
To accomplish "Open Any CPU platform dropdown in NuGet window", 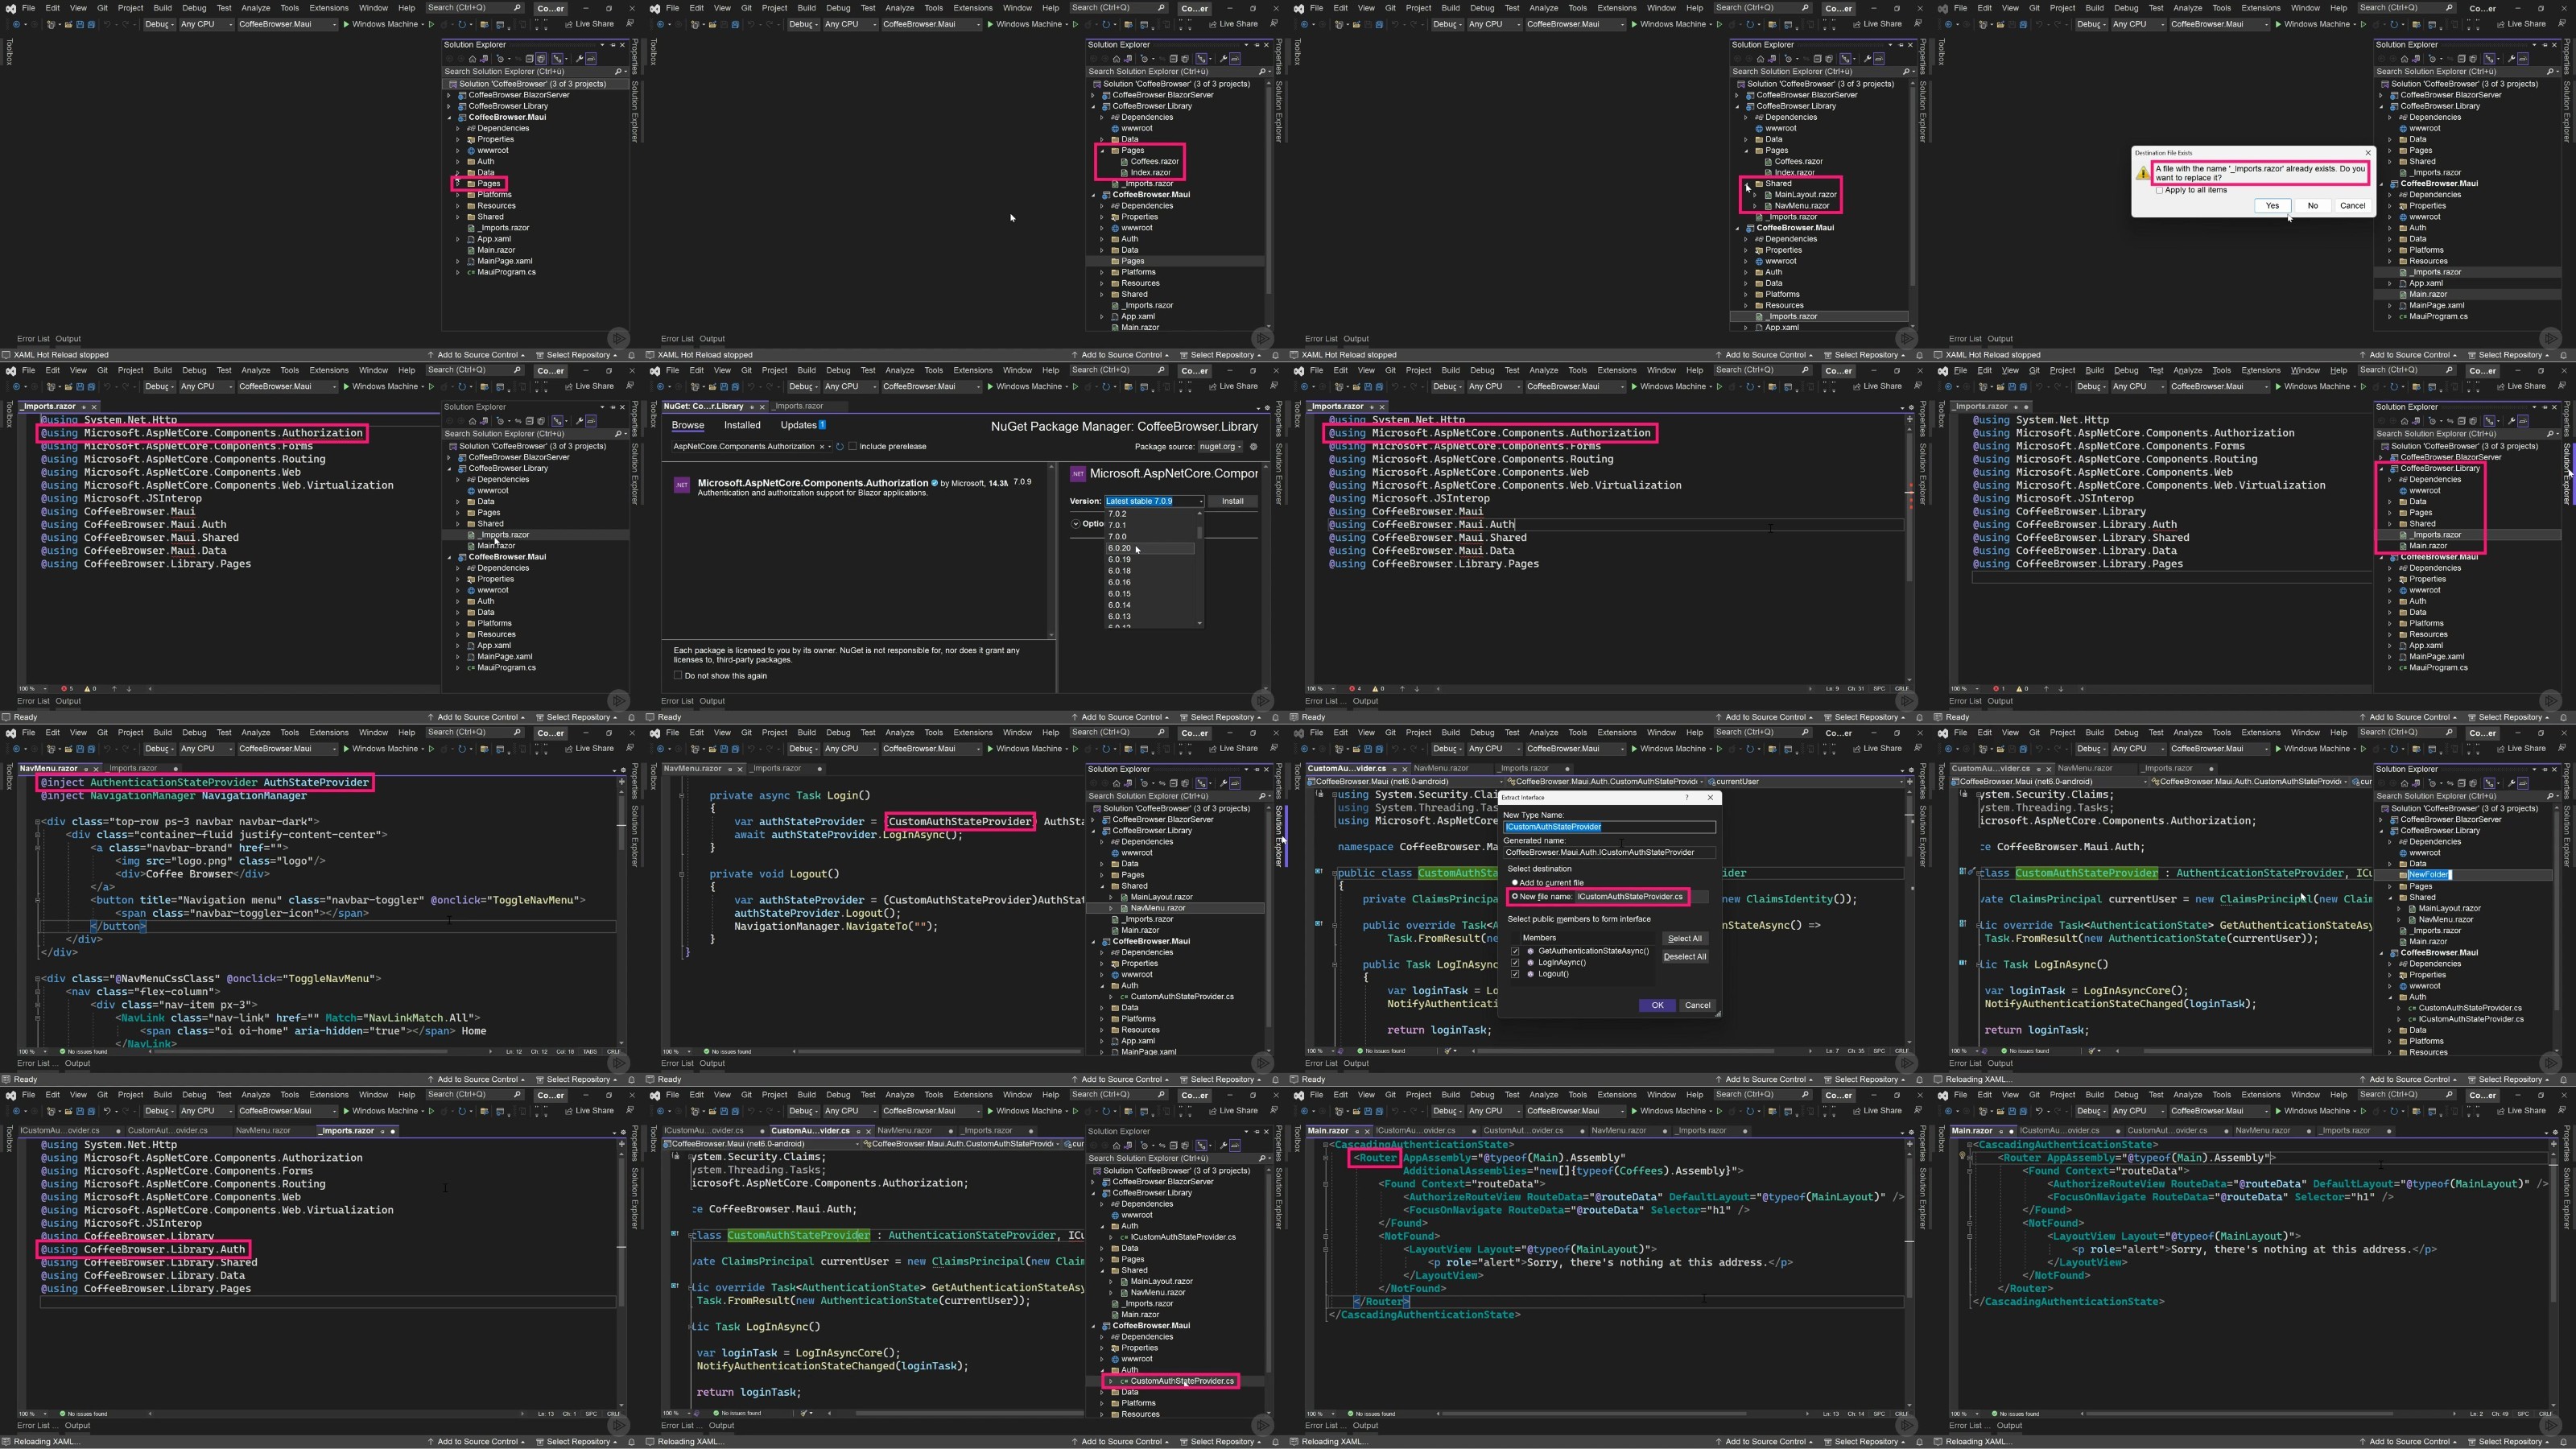I will click(x=851, y=387).
